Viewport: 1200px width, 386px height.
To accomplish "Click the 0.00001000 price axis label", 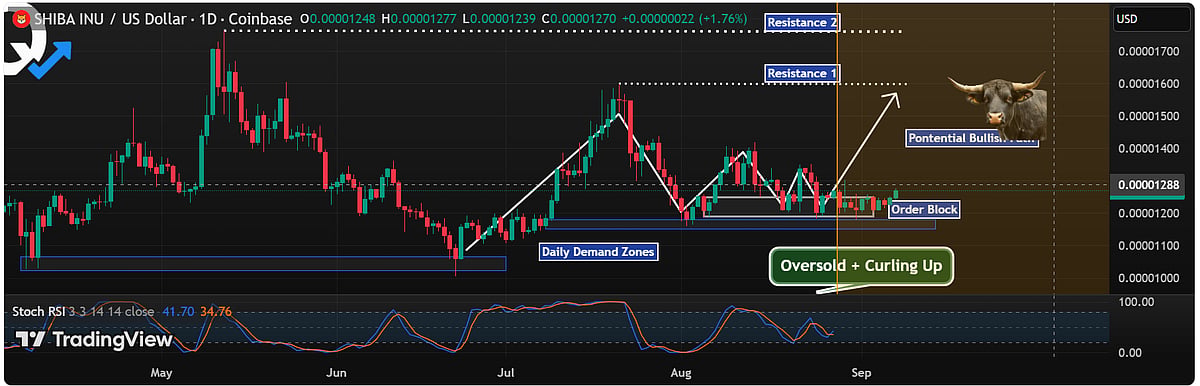I will click(x=1149, y=278).
